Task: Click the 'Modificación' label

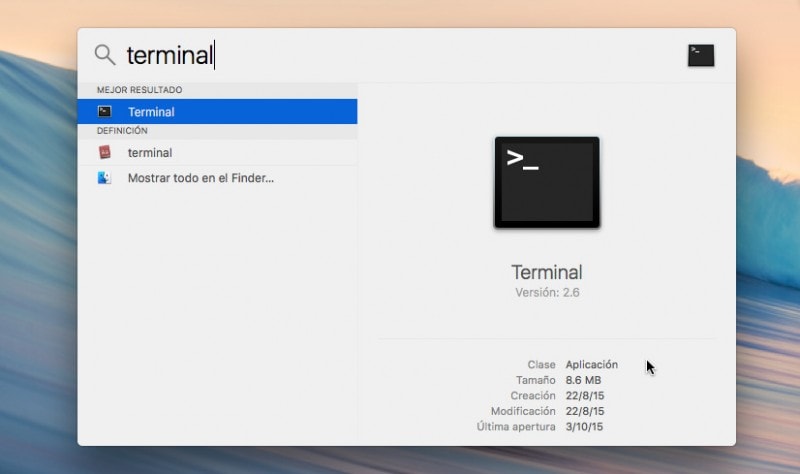Action: (x=523, y=411)
